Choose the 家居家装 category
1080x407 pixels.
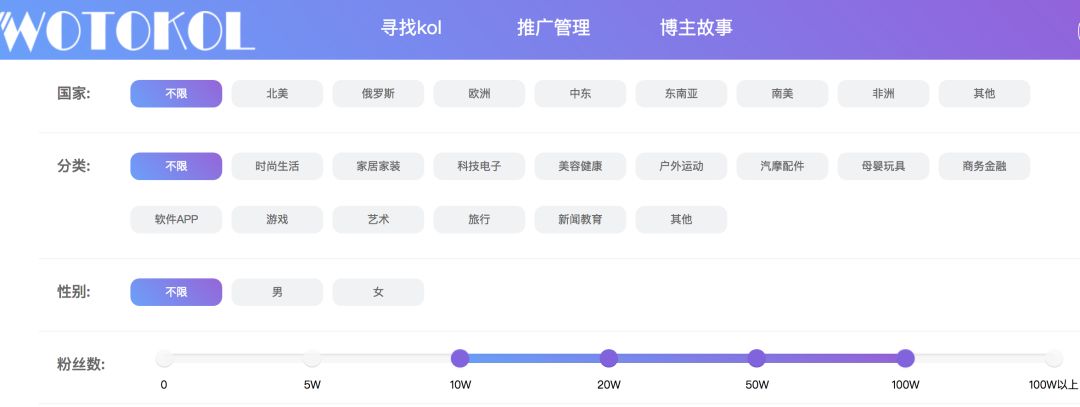pos(378,166)
